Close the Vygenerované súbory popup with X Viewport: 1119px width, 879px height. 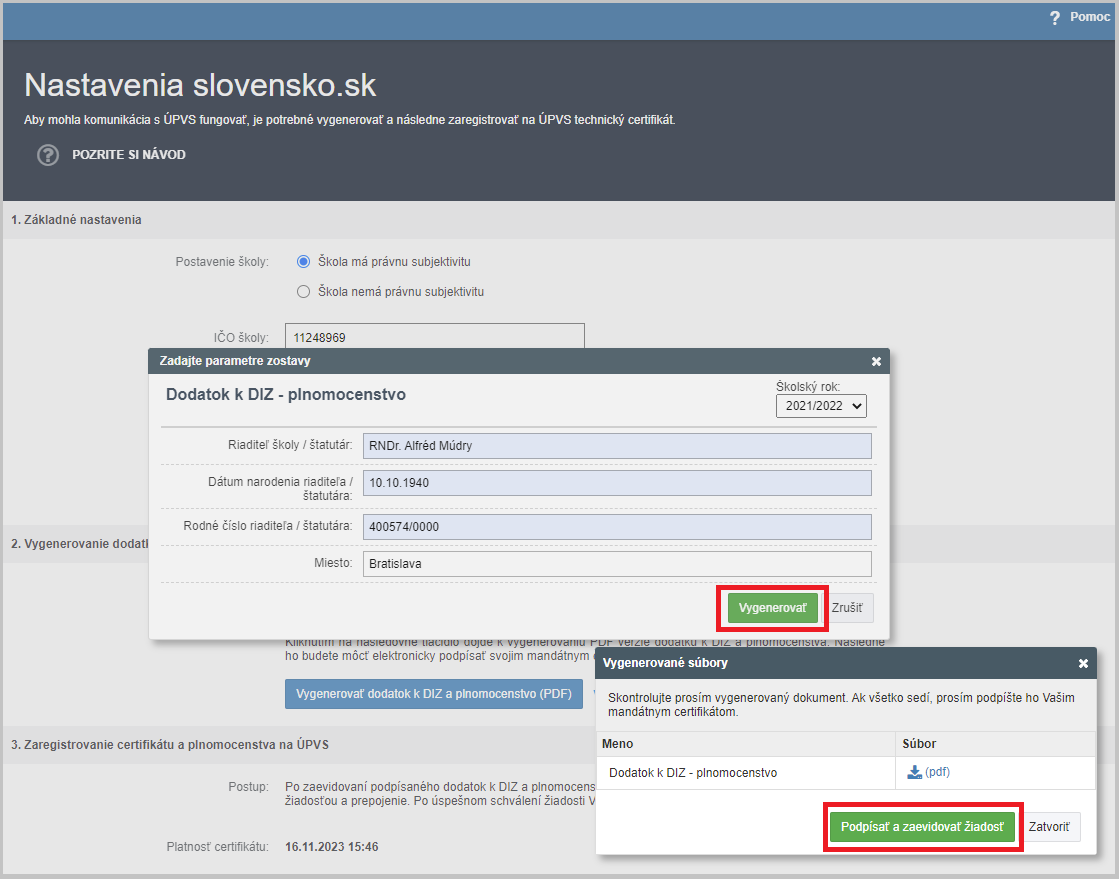coord(1083,663)
